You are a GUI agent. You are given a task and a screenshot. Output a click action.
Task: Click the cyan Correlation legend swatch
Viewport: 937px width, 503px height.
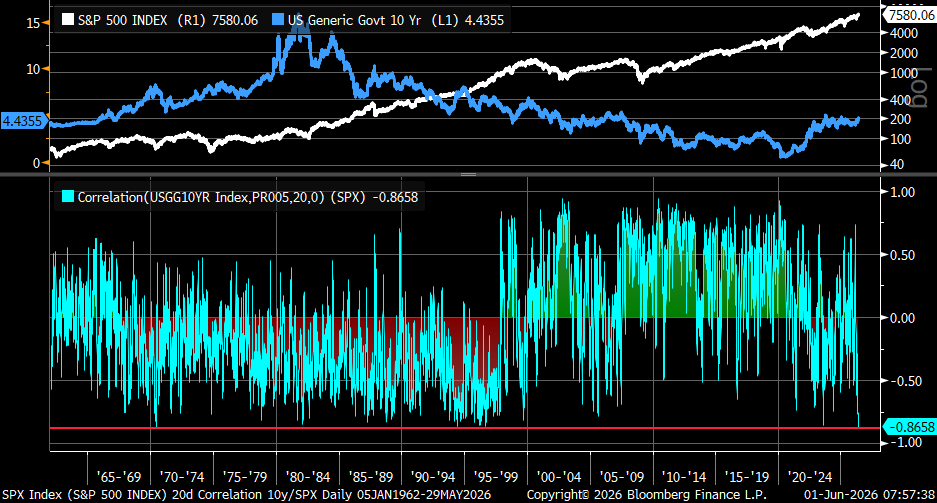coord(68,197)
